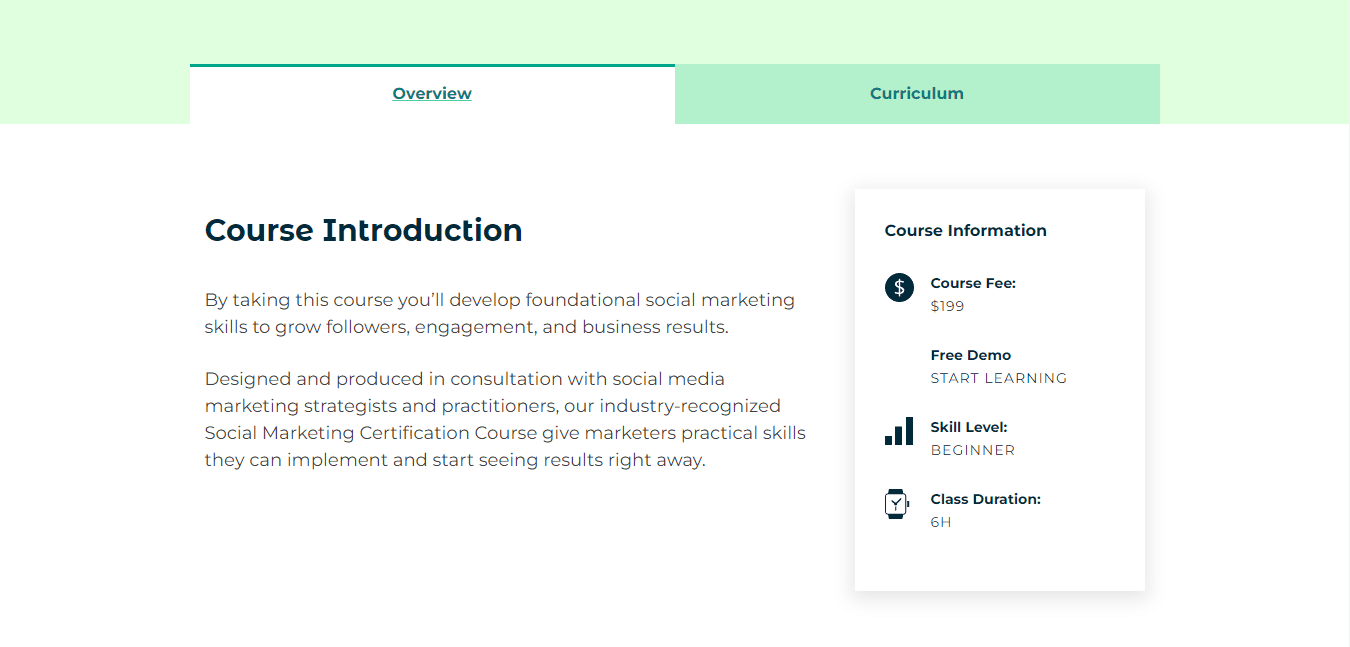Click the smartwatch icon beside 6H
This screenshot has height=647, width=1350.
click(x=896, y=504)
